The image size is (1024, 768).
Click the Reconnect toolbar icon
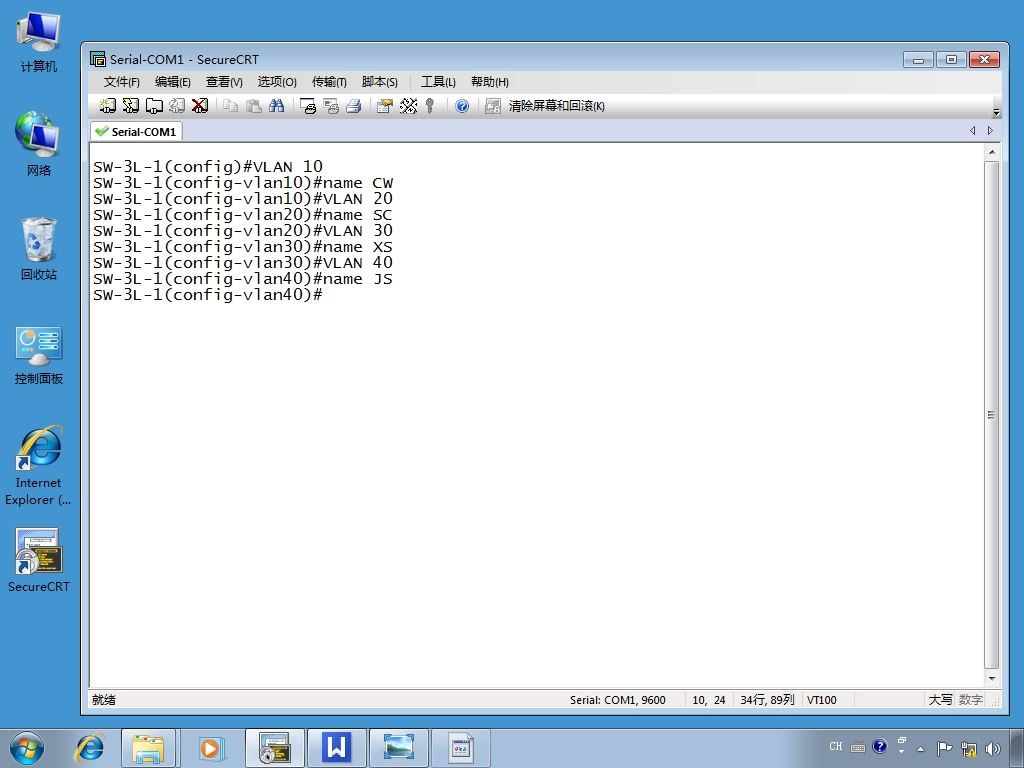177,106
